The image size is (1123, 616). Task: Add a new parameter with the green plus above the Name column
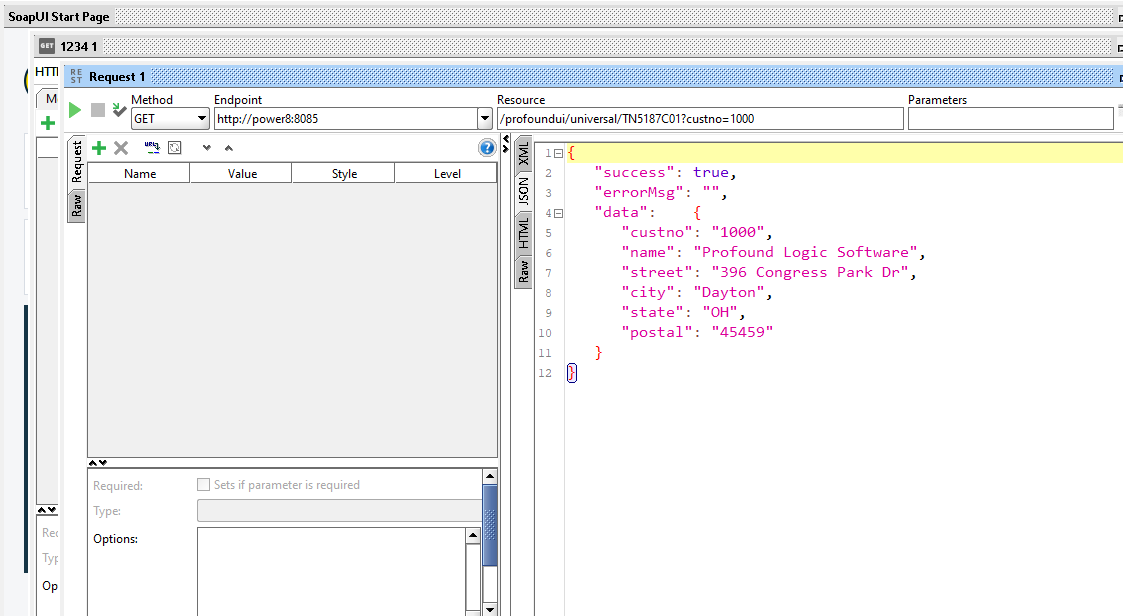(x=99, y=148)
